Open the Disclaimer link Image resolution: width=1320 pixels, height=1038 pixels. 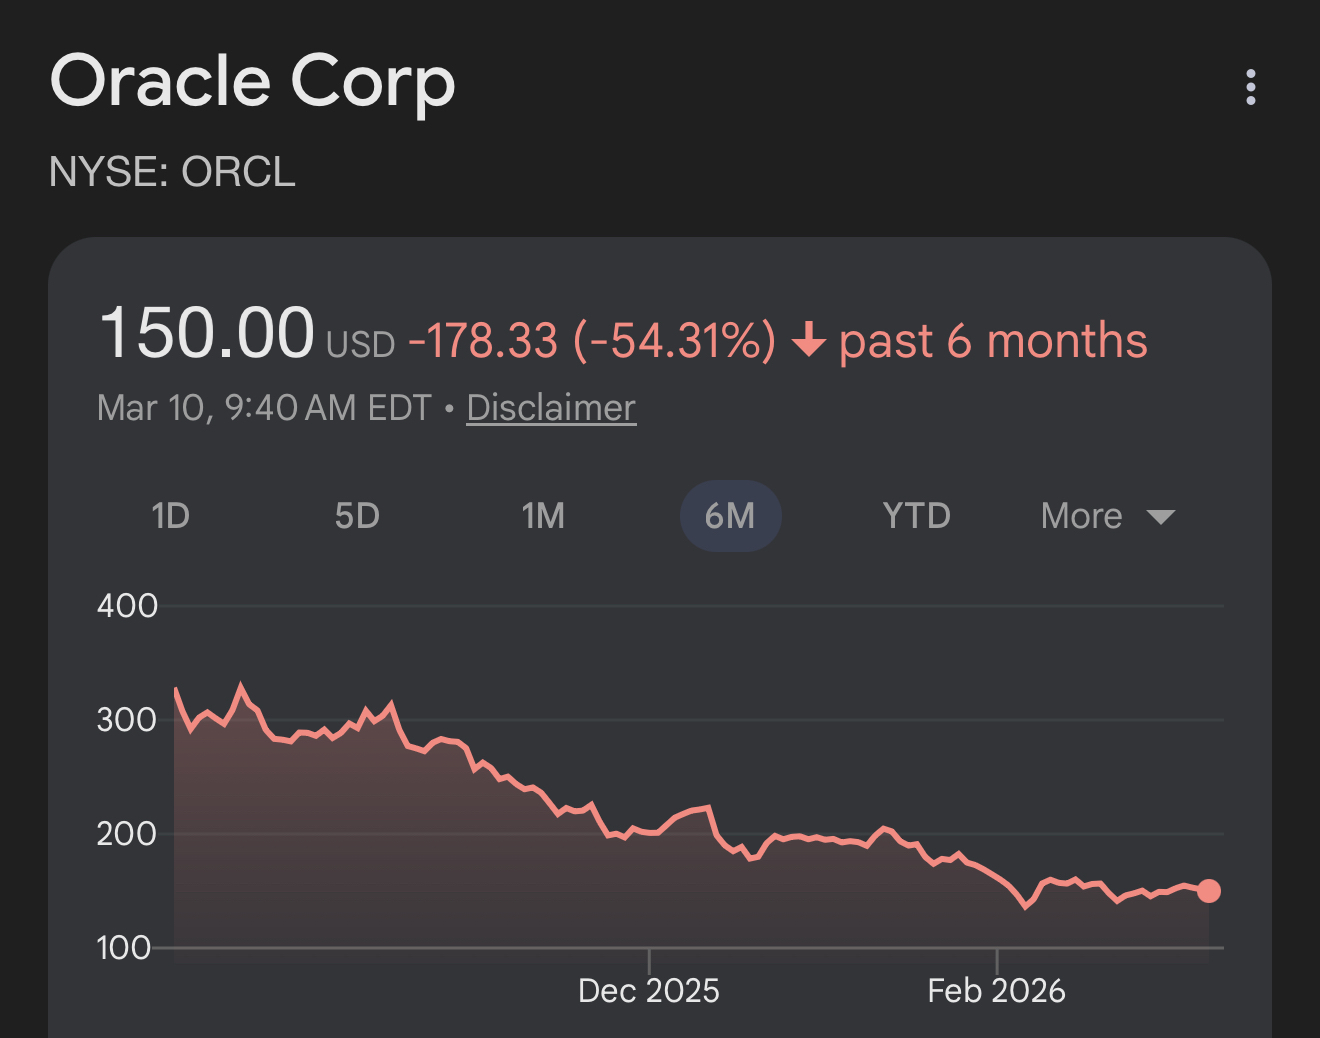(x=551, y=408)
